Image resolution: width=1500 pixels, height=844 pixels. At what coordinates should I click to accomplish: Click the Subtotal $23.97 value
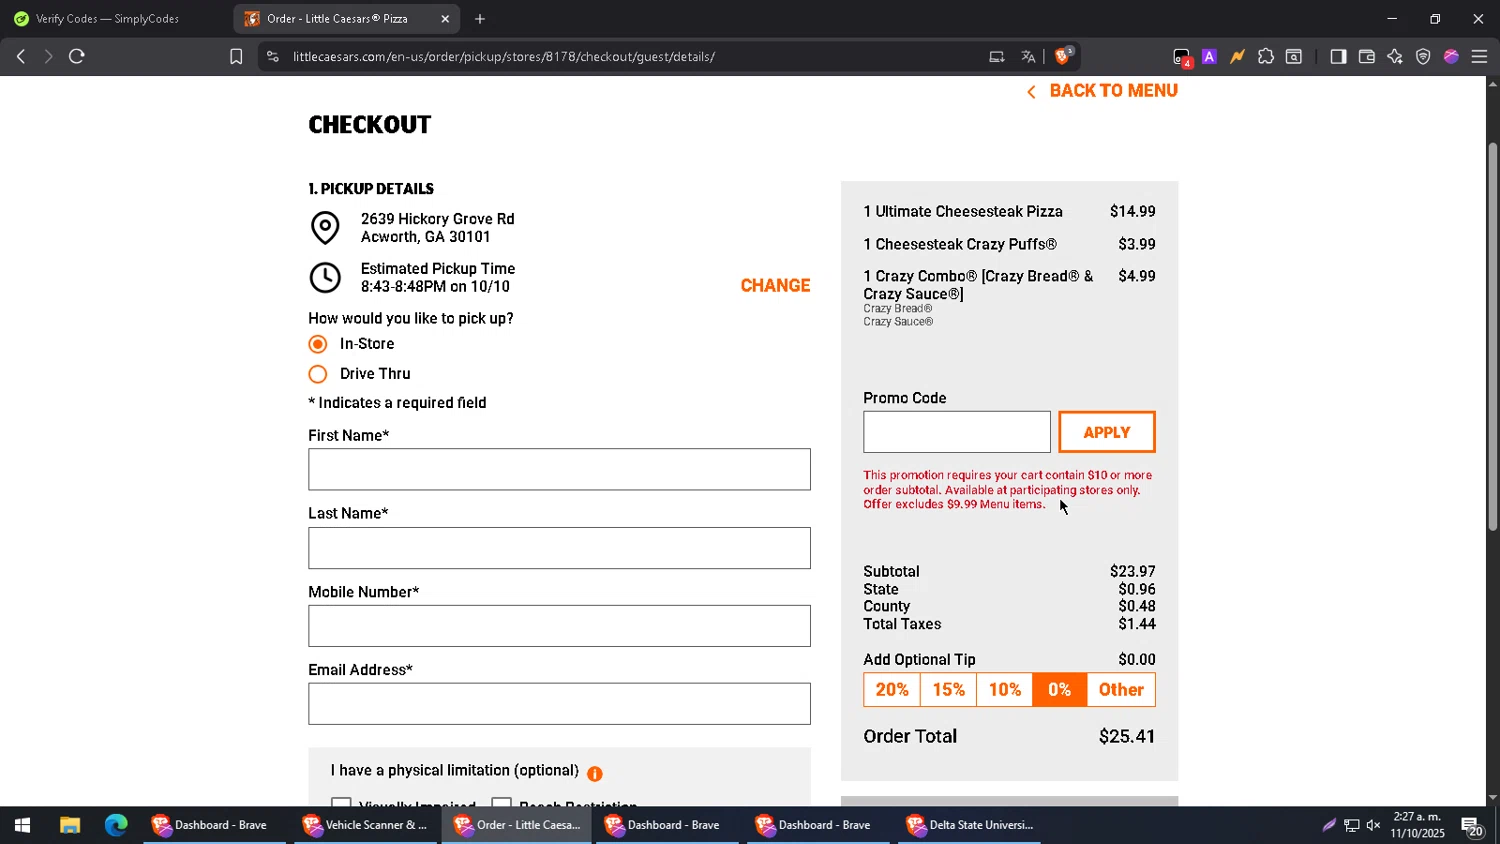tap(1132, 572)
